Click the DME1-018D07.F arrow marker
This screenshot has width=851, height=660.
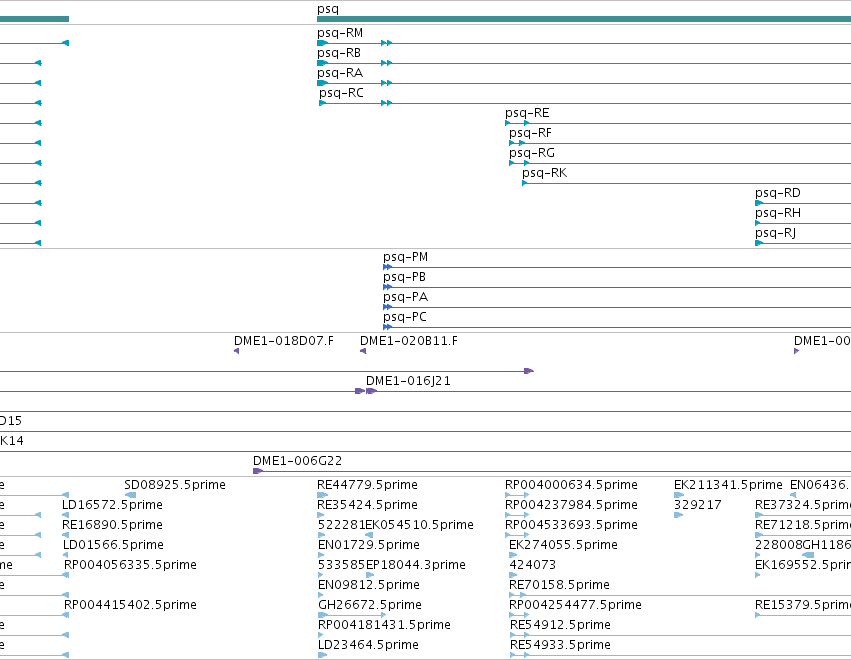(x=237, y=351)
